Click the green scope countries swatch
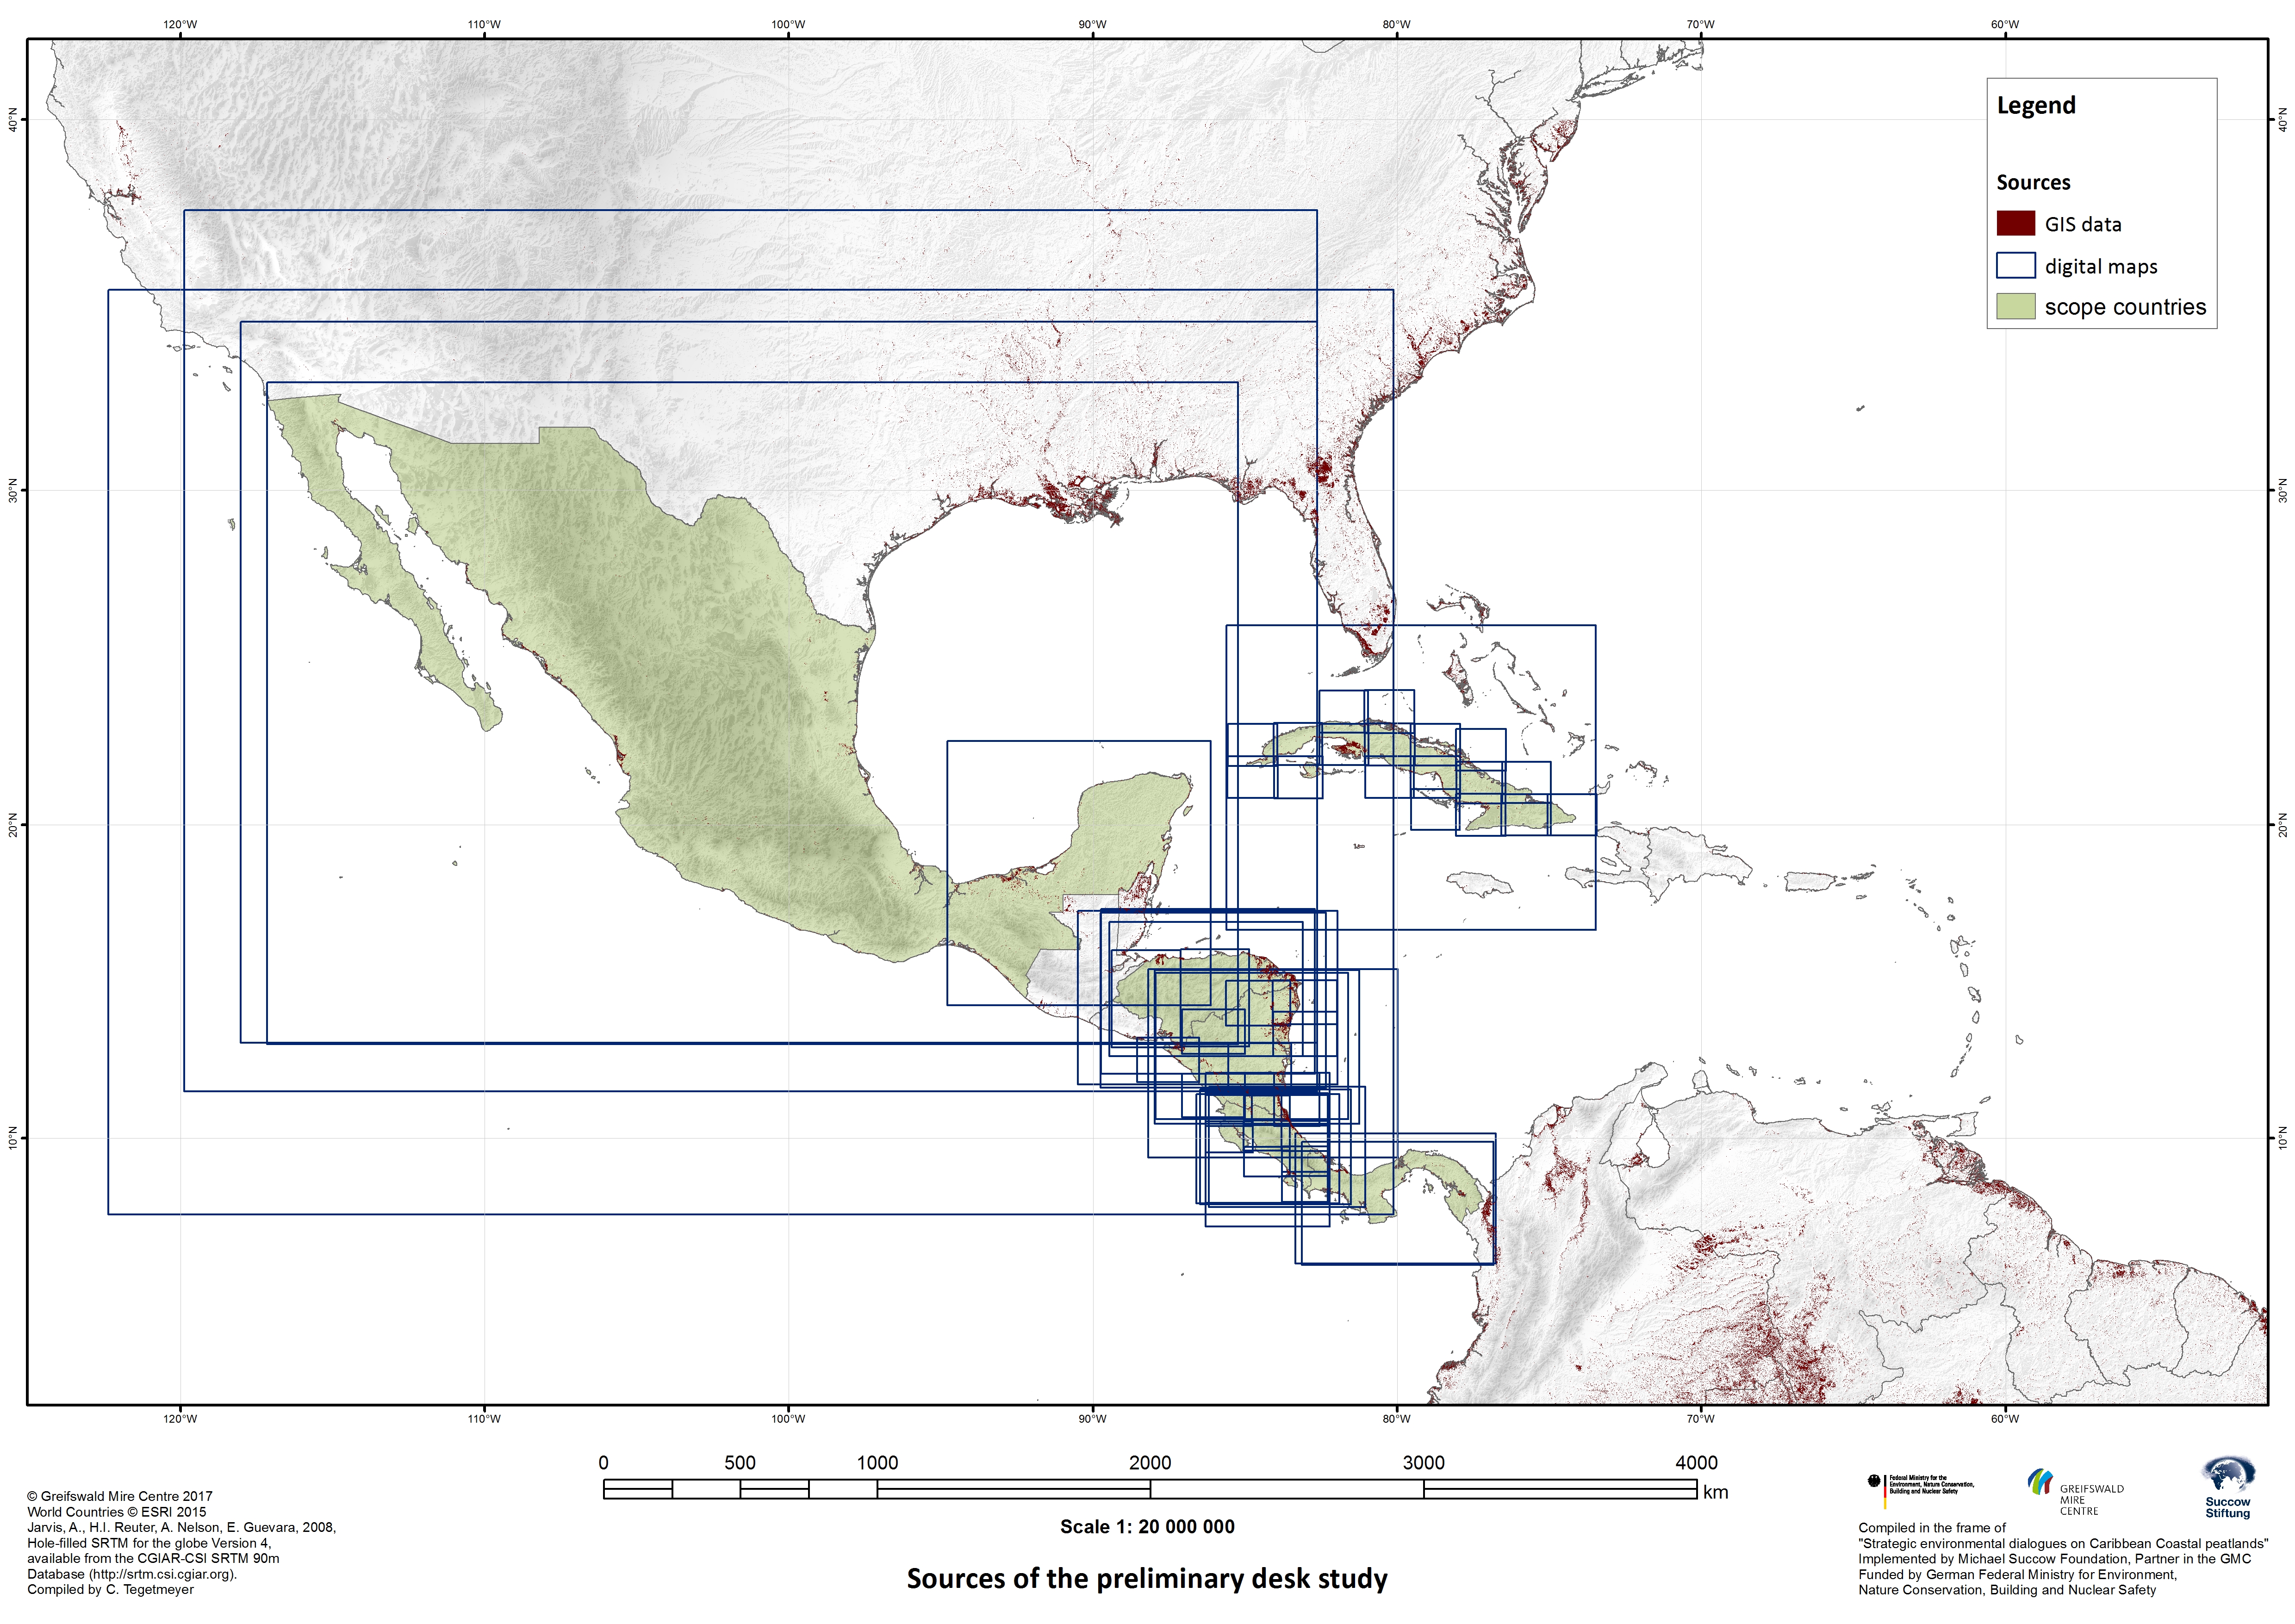The image size is (2295, 1624). [x=2015, y=307]
